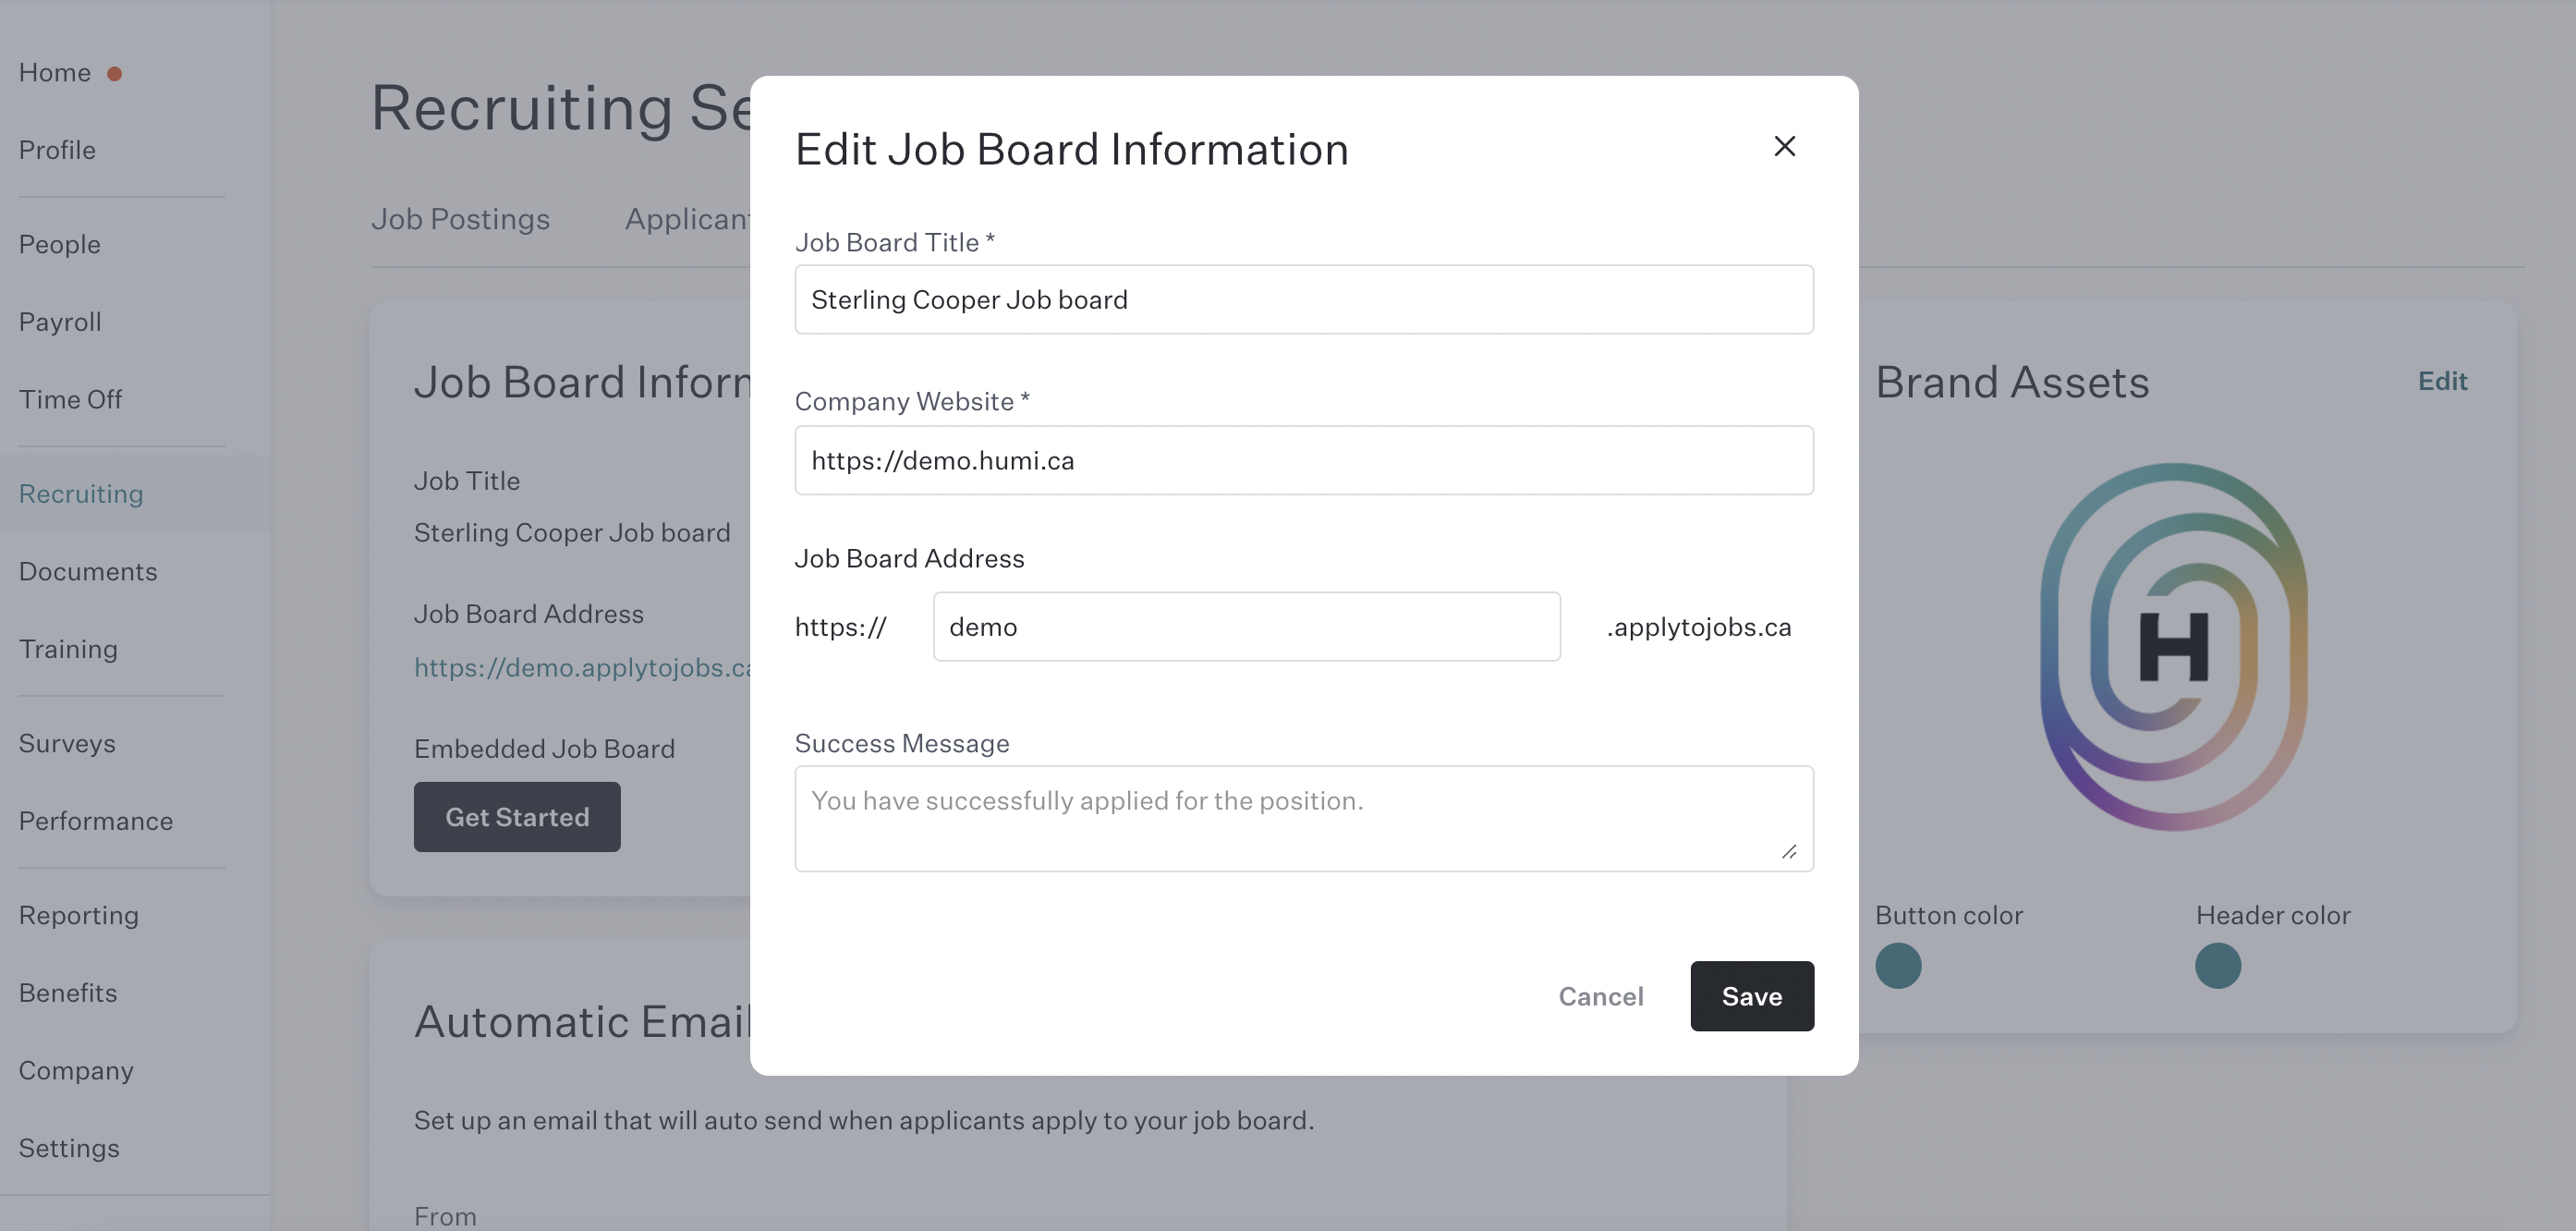
Task: Click the Company Website field
Action: coord(1304,460)
